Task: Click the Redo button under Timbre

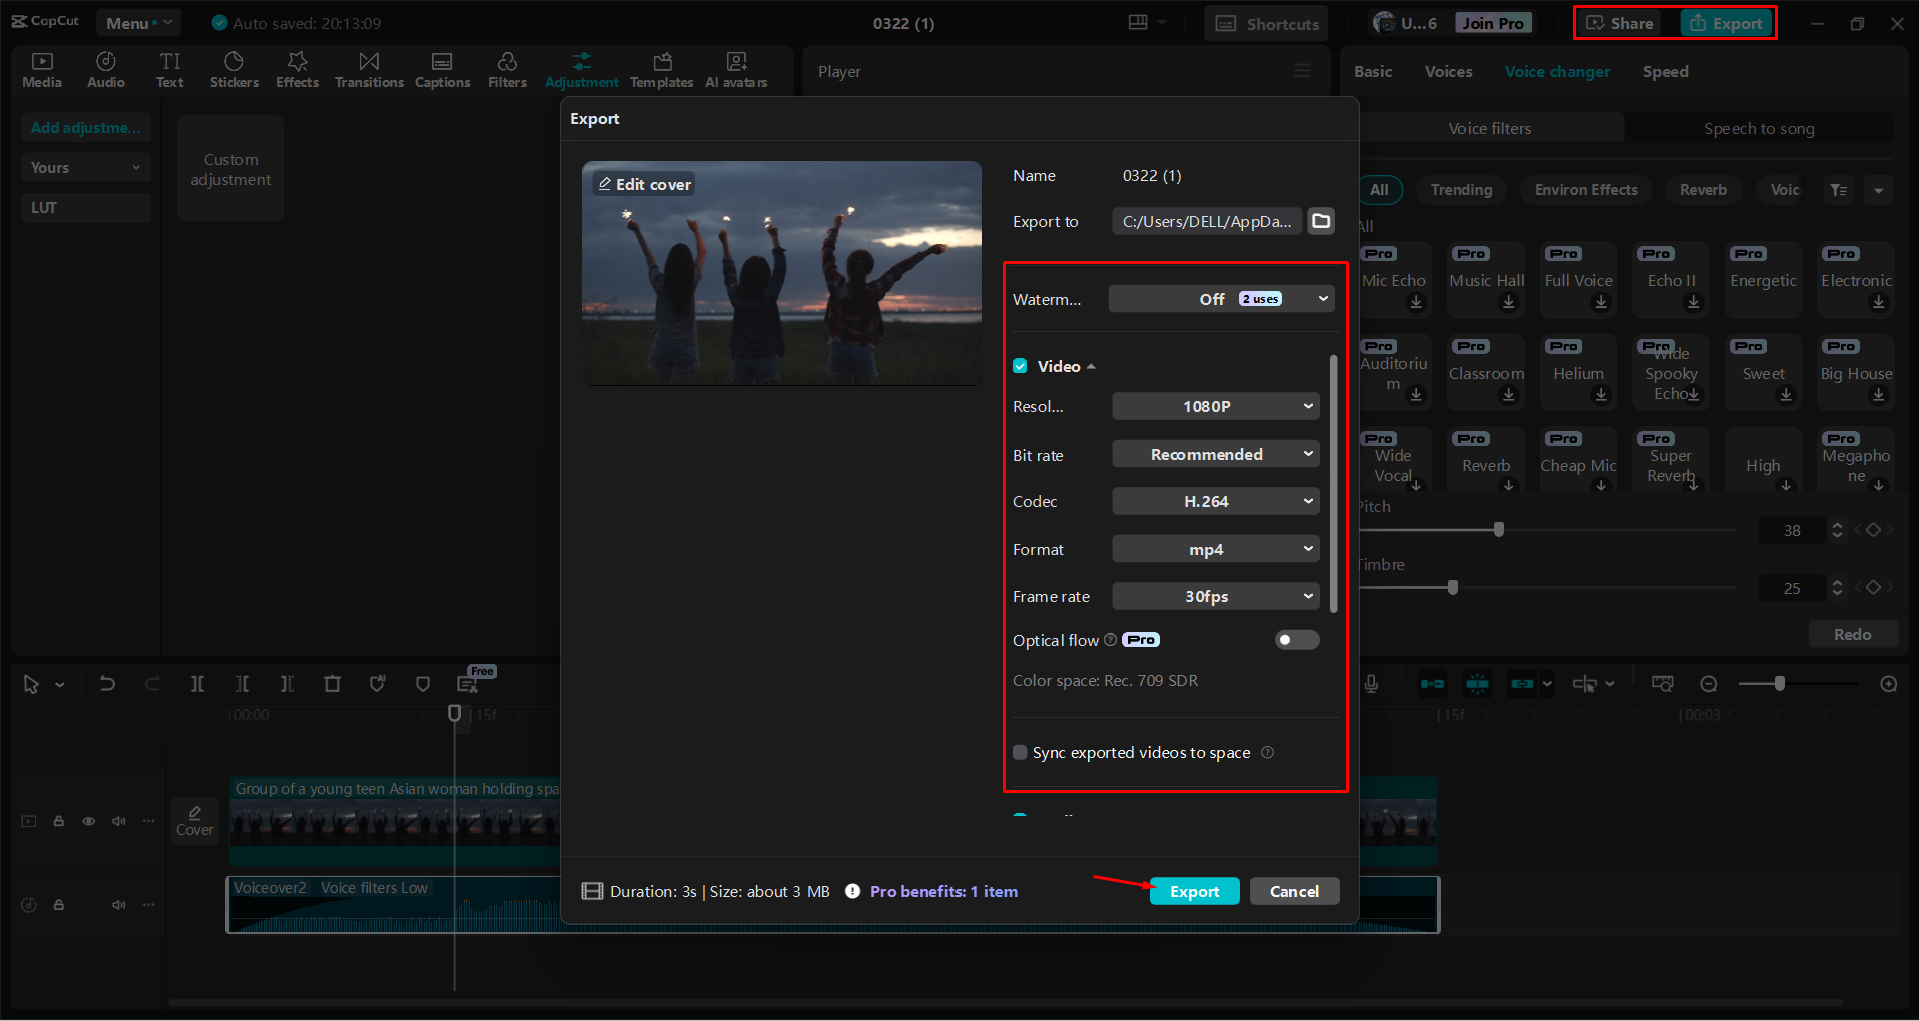Action: pyautogui.click(x=1853, y=634)
